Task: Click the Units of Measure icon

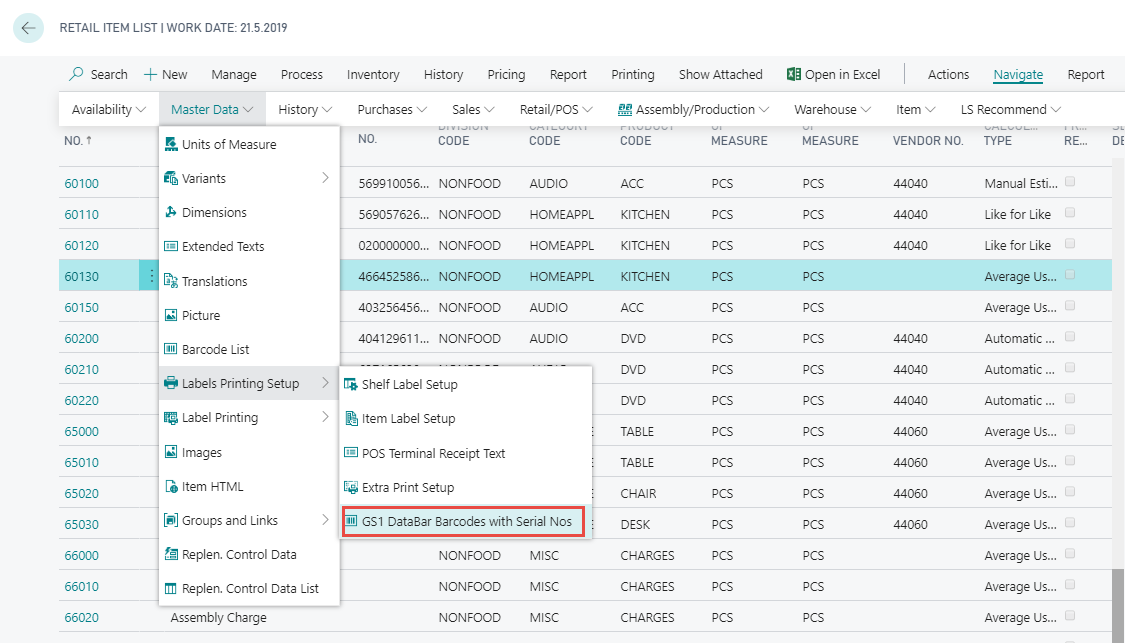Action: tap(171, 145)
